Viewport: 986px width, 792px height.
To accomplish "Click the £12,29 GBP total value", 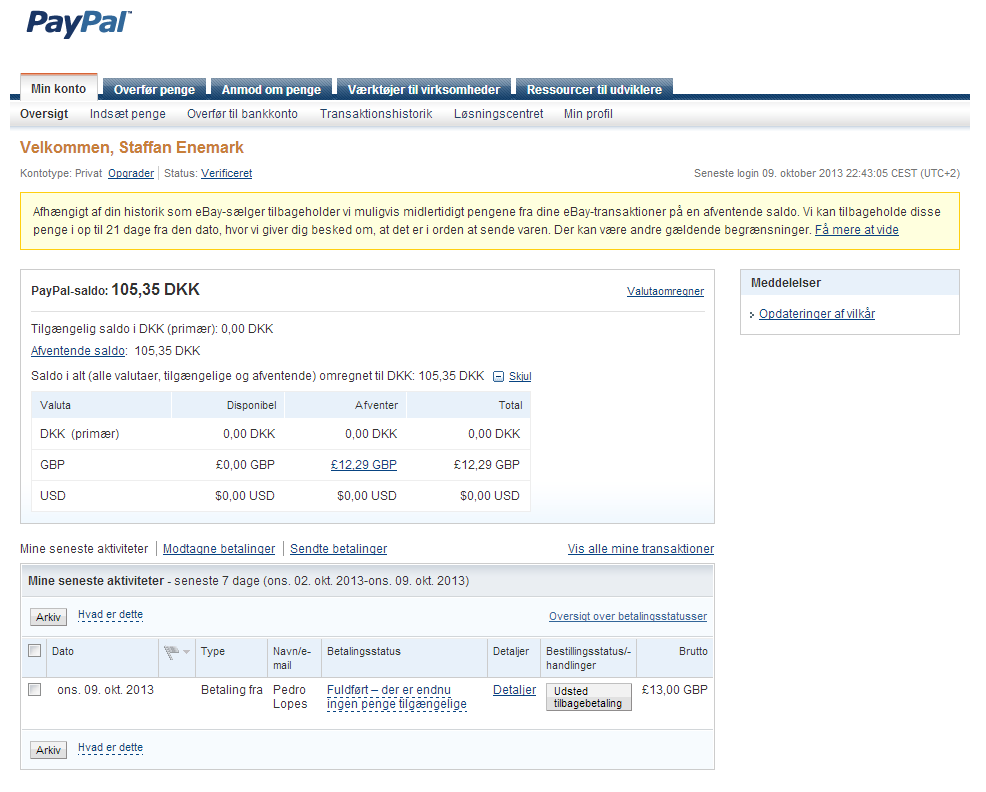I will coord(487,465).
